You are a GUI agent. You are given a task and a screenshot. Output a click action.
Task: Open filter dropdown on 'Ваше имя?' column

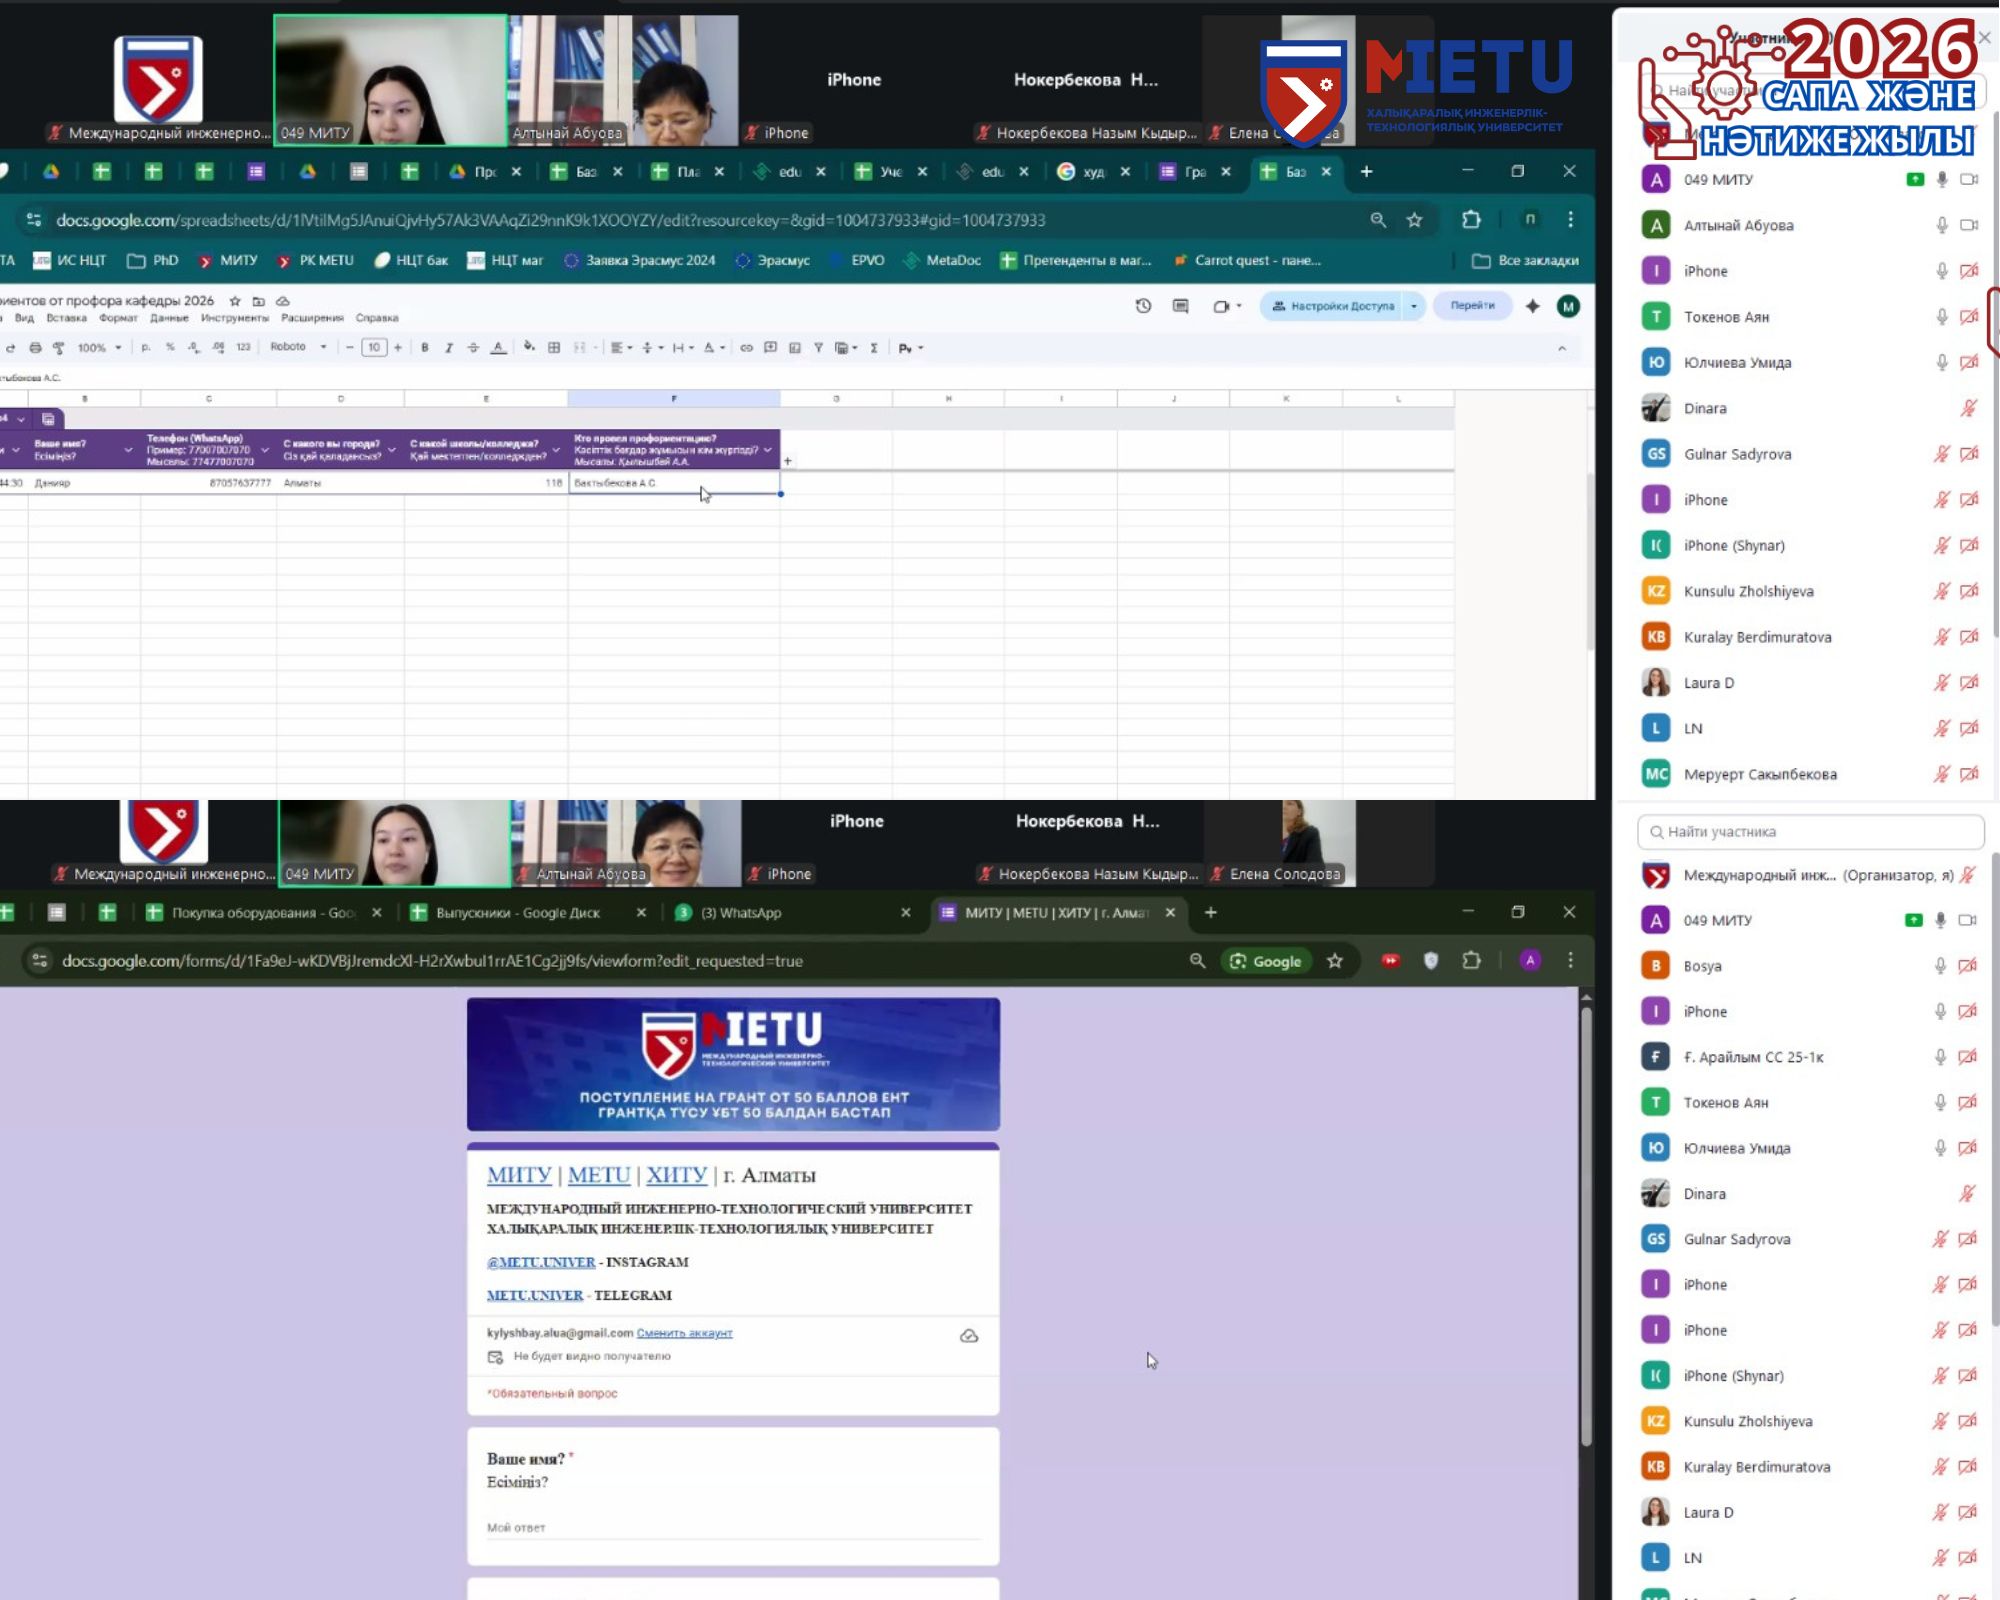pyautogui.click(x=128, y=451)
